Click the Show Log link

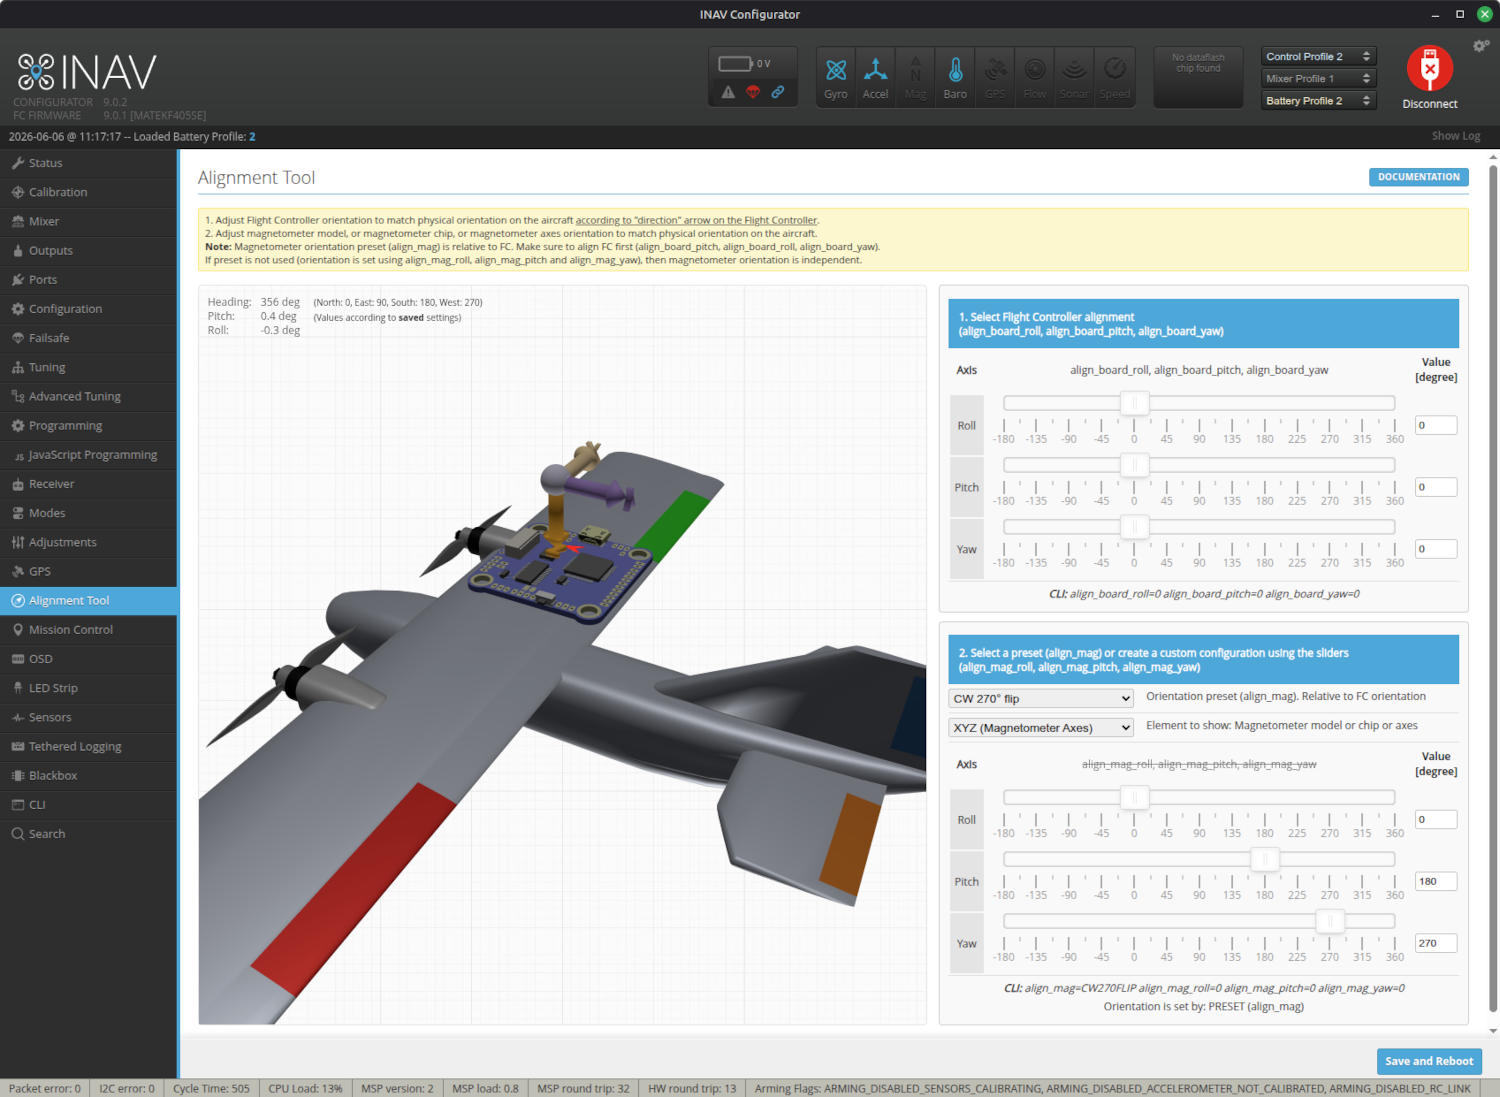1456,136
